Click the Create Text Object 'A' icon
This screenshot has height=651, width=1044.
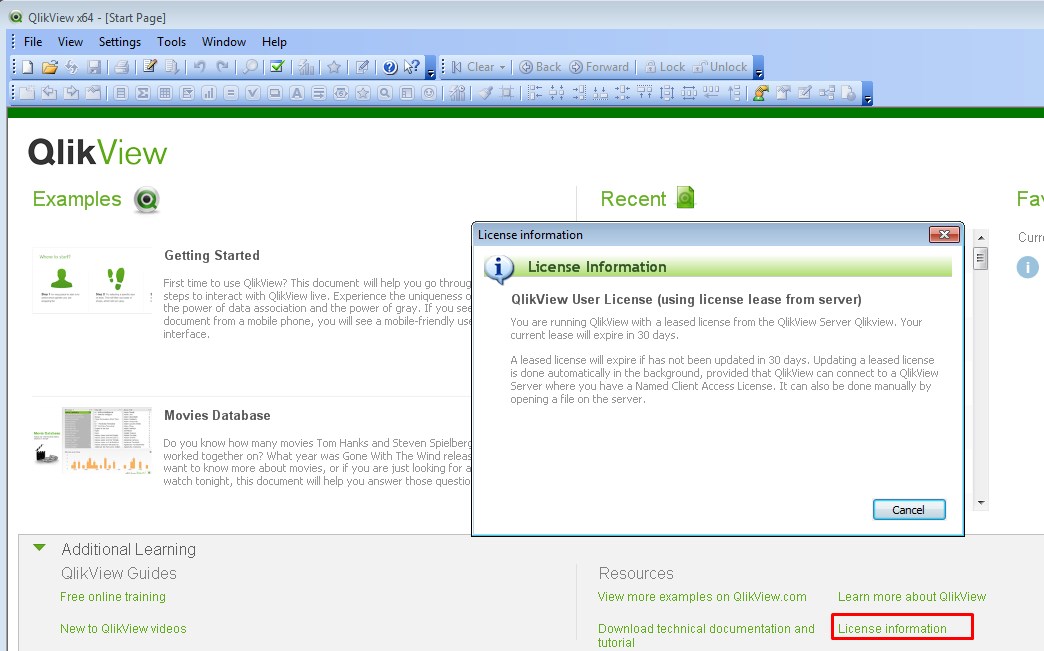(x=297, y=93)
